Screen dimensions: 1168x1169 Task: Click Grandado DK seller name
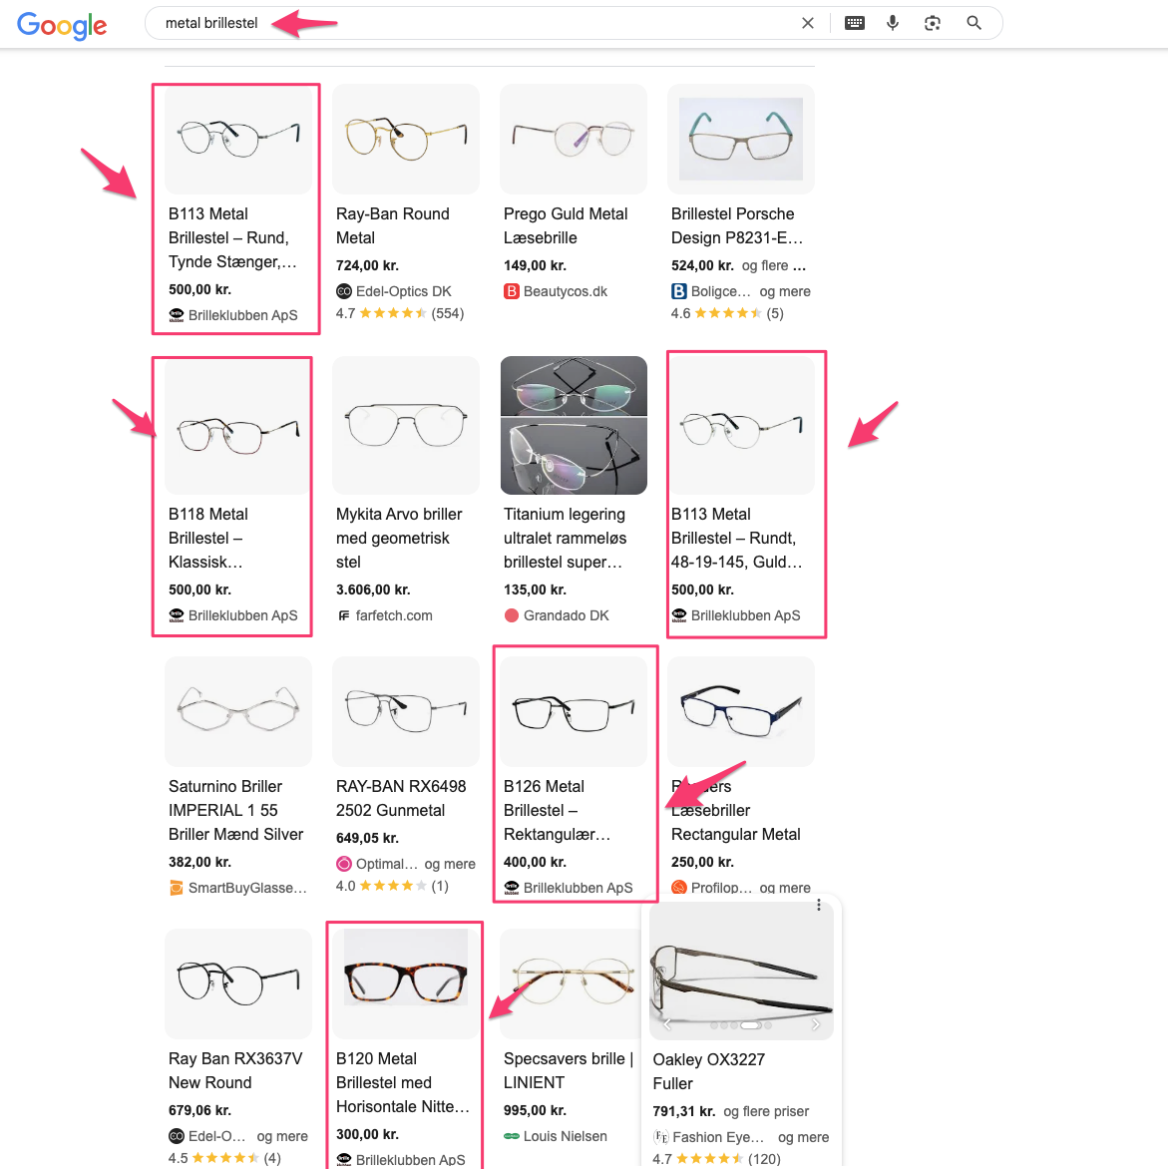click(x=566, y=616)
